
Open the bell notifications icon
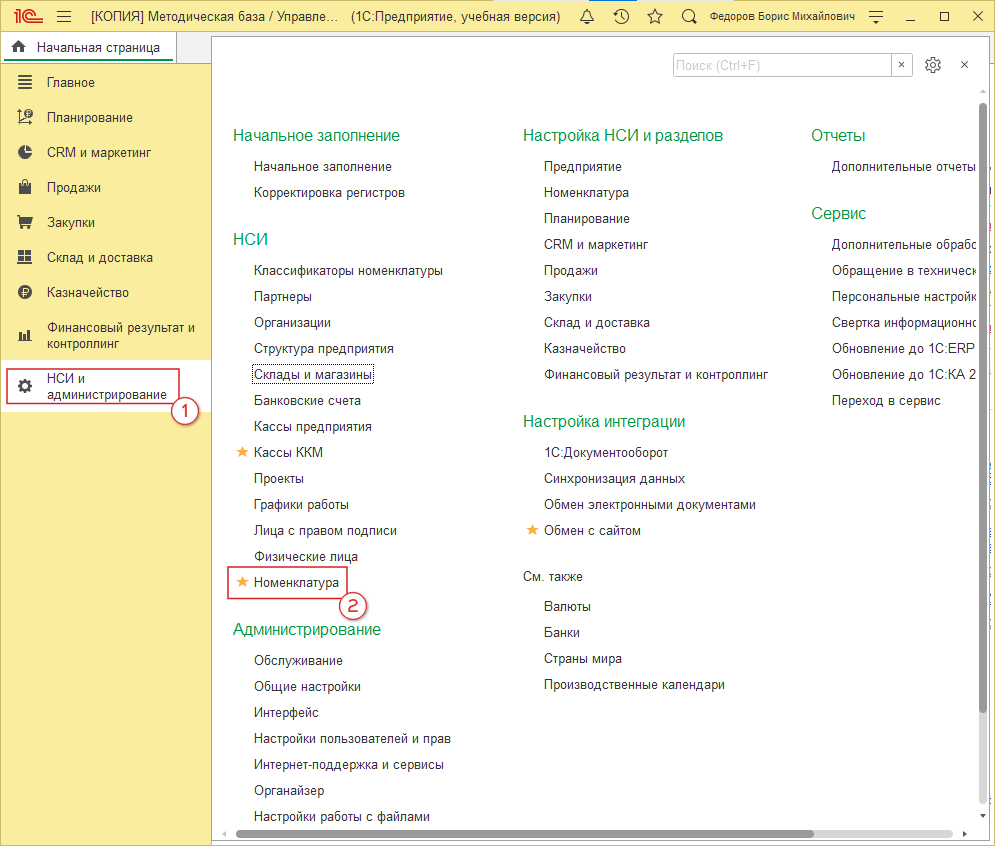(586, 17)
